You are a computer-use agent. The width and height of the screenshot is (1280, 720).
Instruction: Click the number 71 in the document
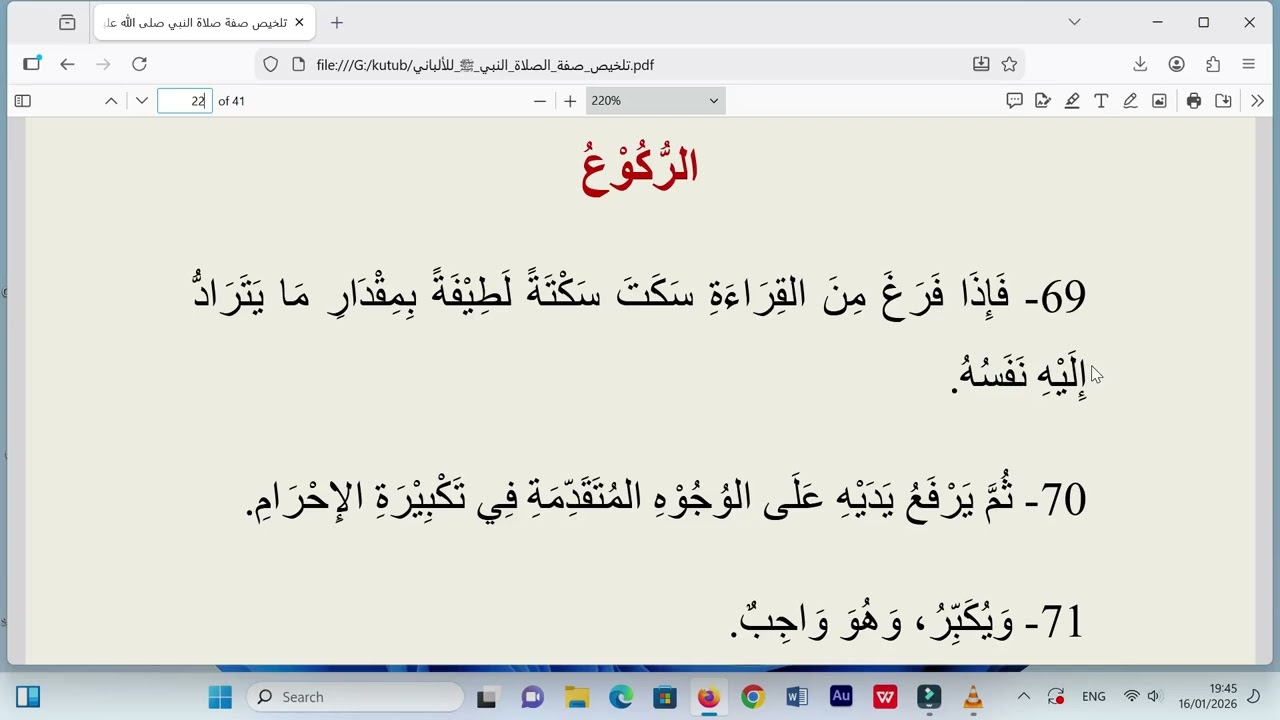[x=1061, y=622]
